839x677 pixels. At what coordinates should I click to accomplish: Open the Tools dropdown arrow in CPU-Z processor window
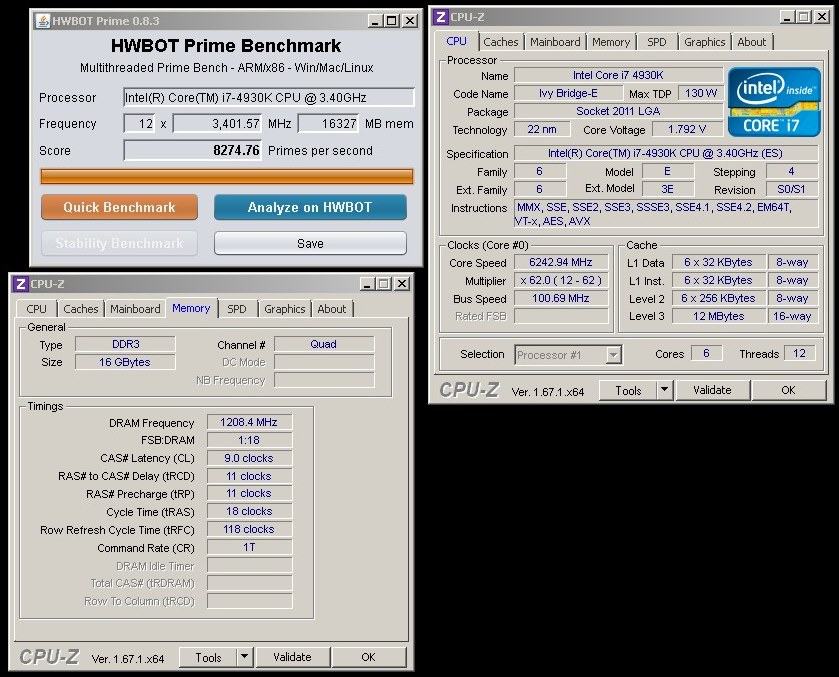(x=665, y=390)
